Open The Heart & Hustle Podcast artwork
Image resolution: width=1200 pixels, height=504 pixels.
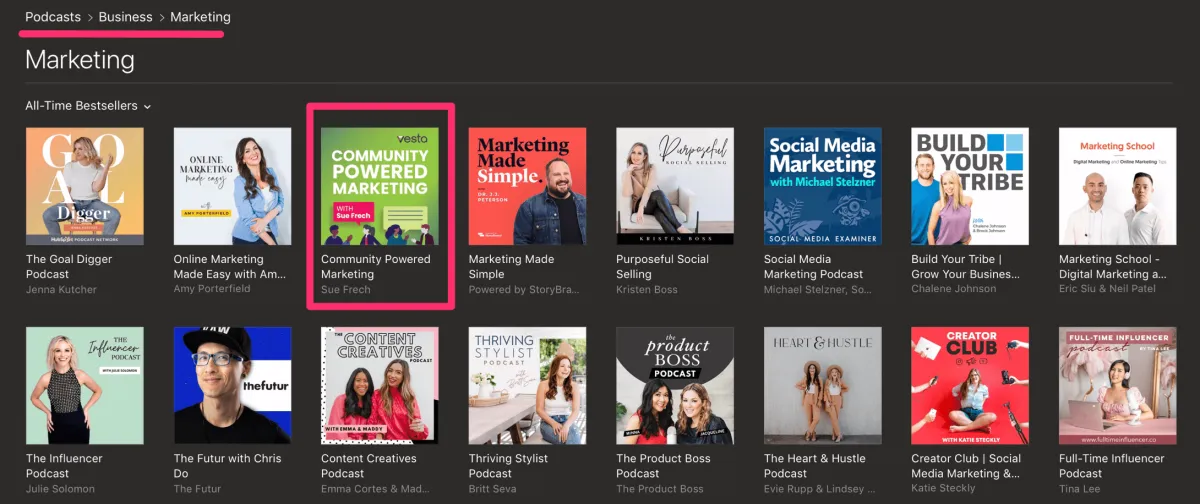pos(823,385)
